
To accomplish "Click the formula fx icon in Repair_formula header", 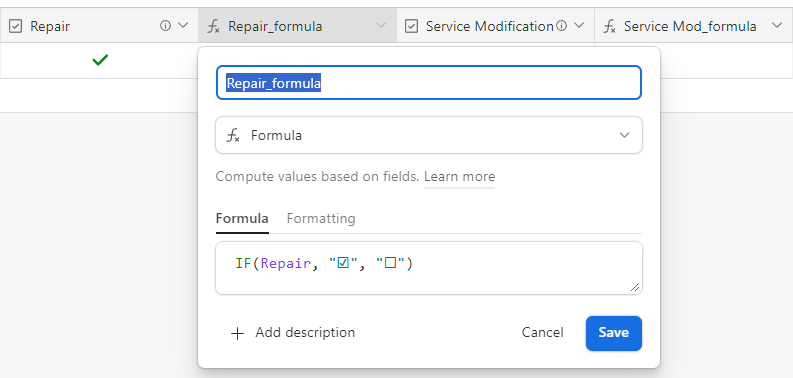I will click(x=213, y=26).
